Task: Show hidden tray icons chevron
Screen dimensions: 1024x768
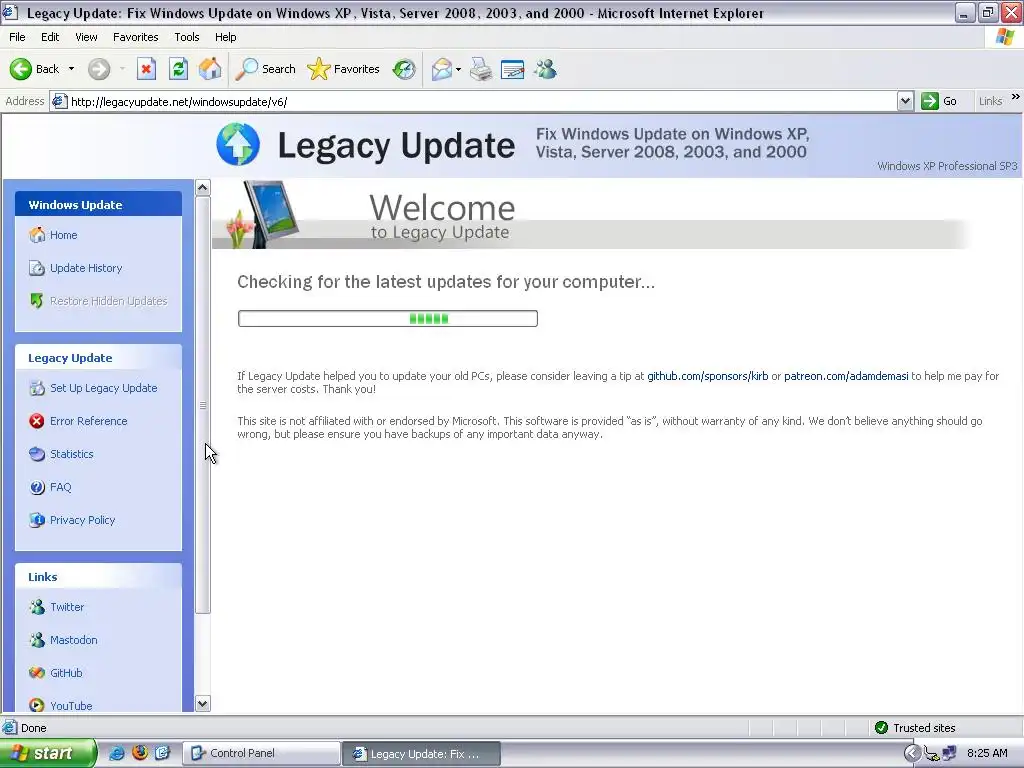Action: click(912, 753)
